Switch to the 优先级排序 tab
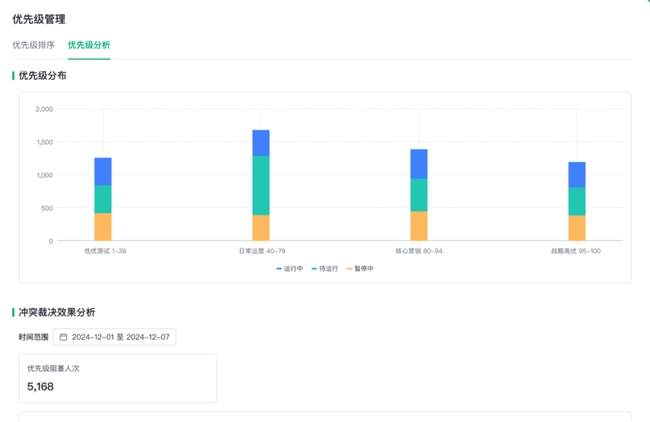650x422 pixels. point(33,45)
